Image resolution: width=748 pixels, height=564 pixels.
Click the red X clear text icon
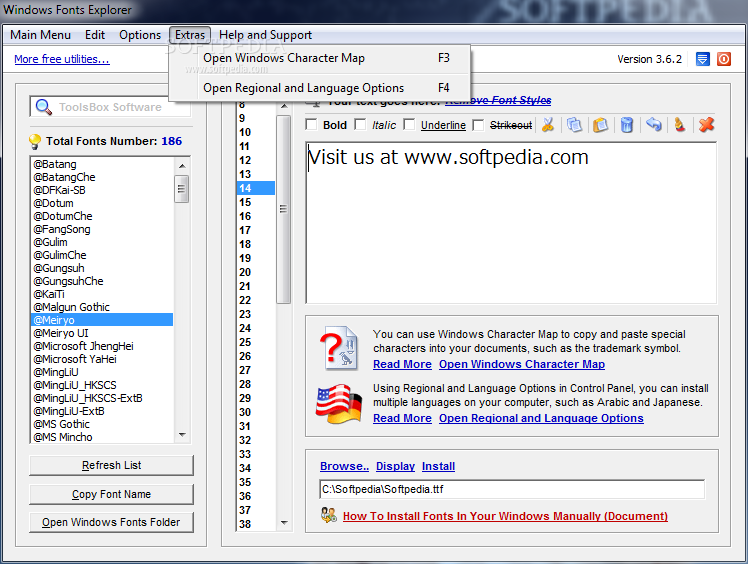pyautogui.click(x=706, y=125)
